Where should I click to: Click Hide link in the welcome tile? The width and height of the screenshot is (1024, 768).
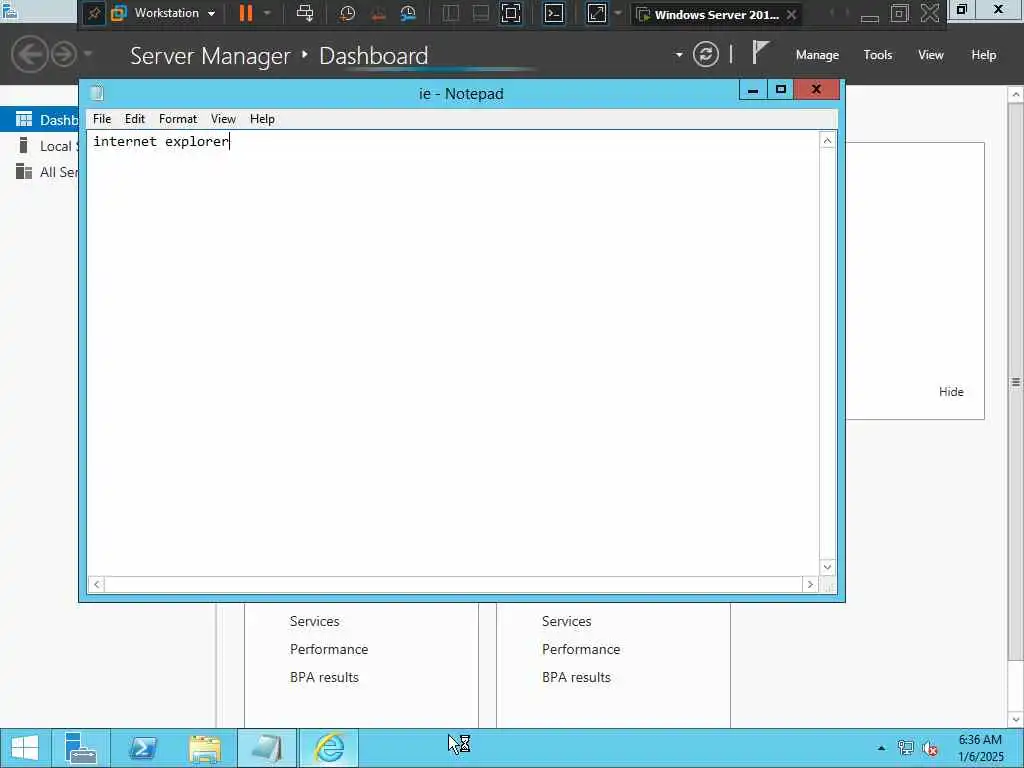951,391
